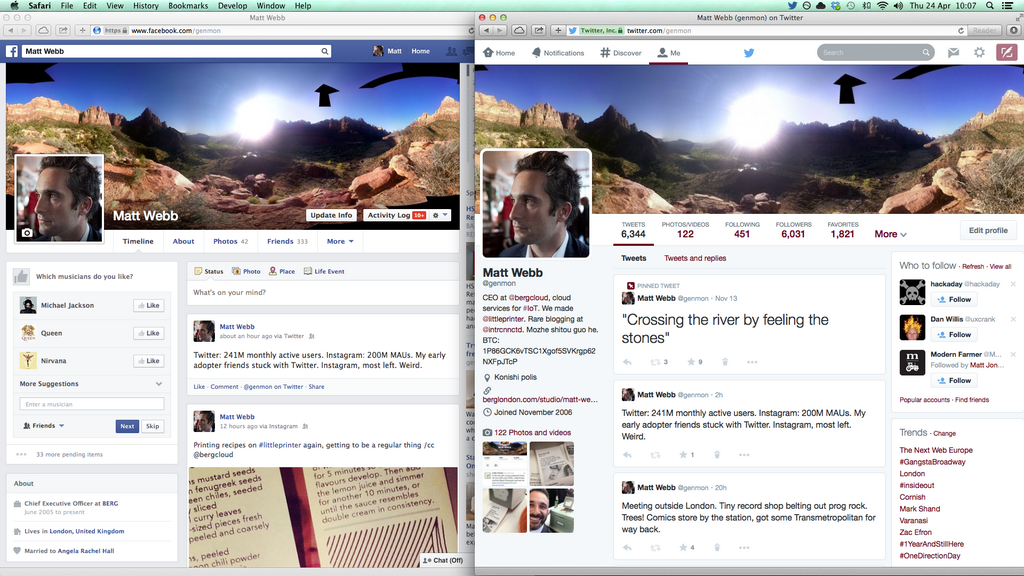Open Twitter Discover tab
The image size is (1024, 576).
(621, 53)
